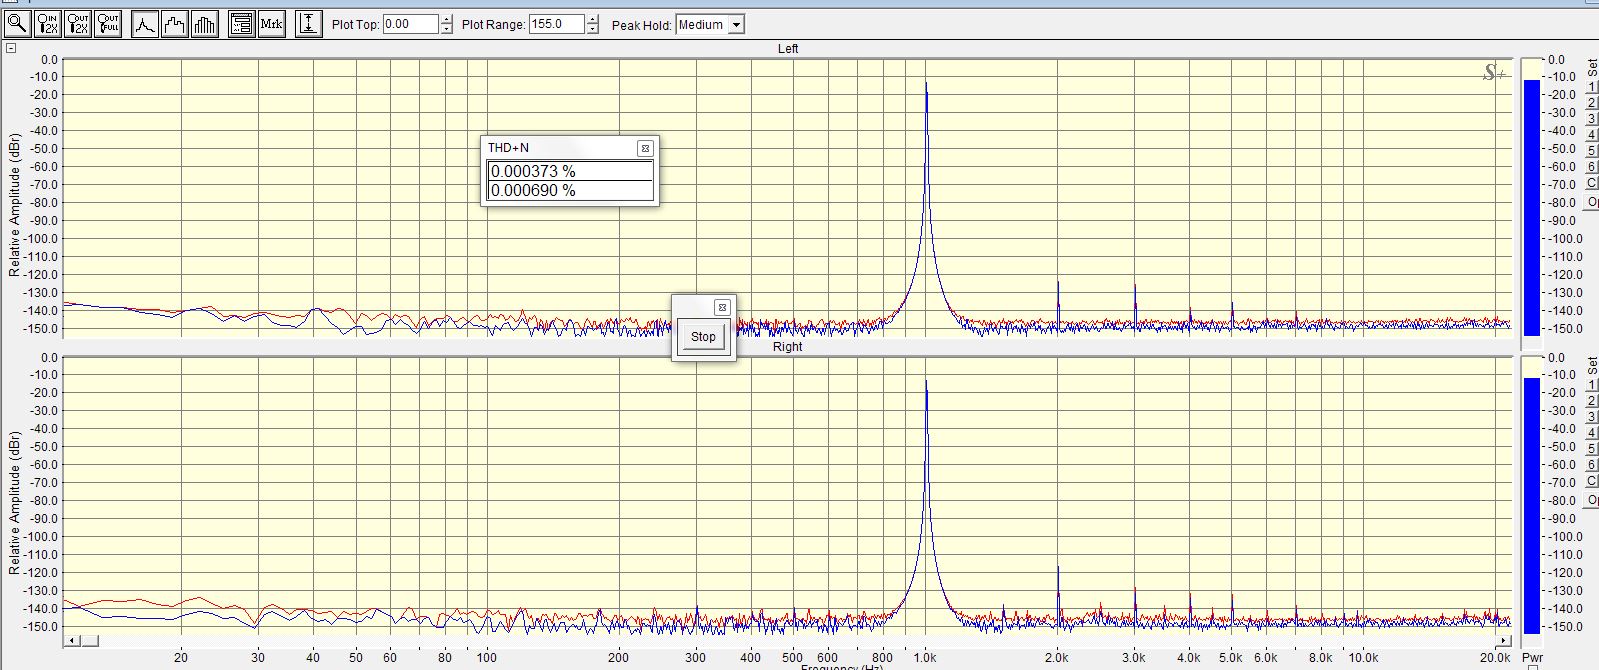
Task: Click the Zoom Out 2X icon
Action: point(77,24)
